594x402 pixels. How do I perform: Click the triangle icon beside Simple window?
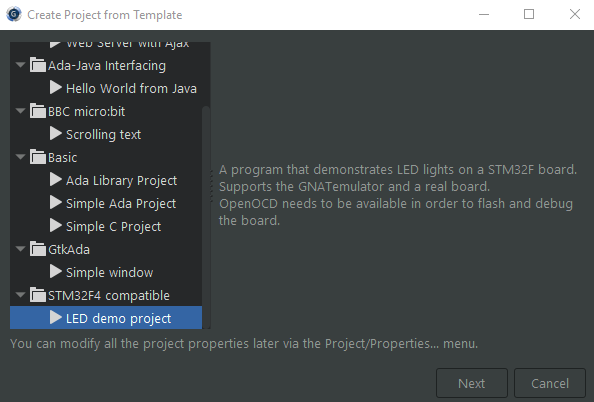(56, 271)
